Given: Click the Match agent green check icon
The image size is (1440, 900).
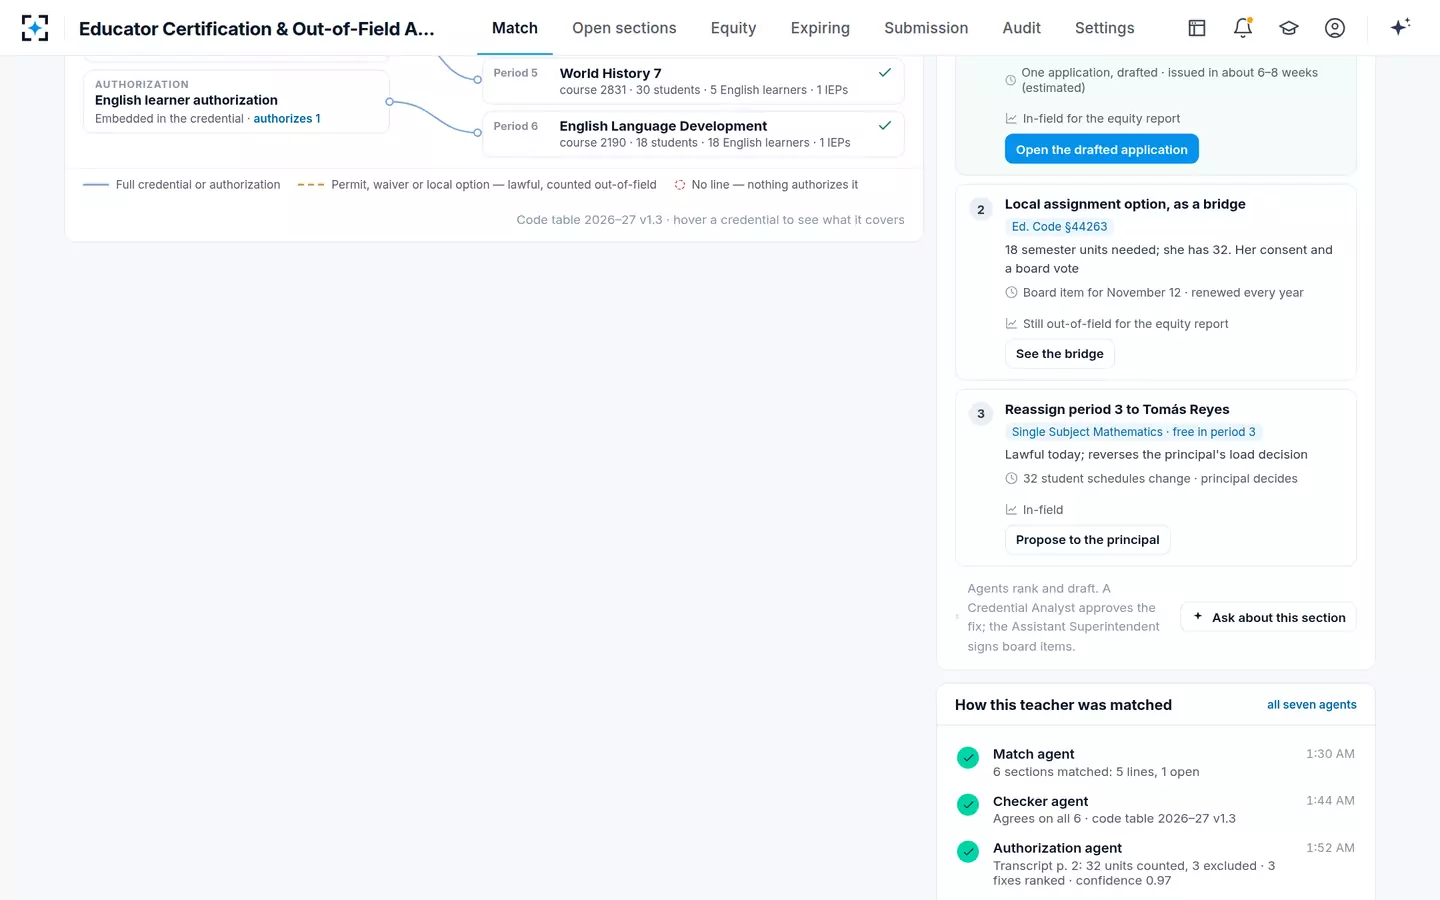Looking at the screenshot, I should pos(968,758).
